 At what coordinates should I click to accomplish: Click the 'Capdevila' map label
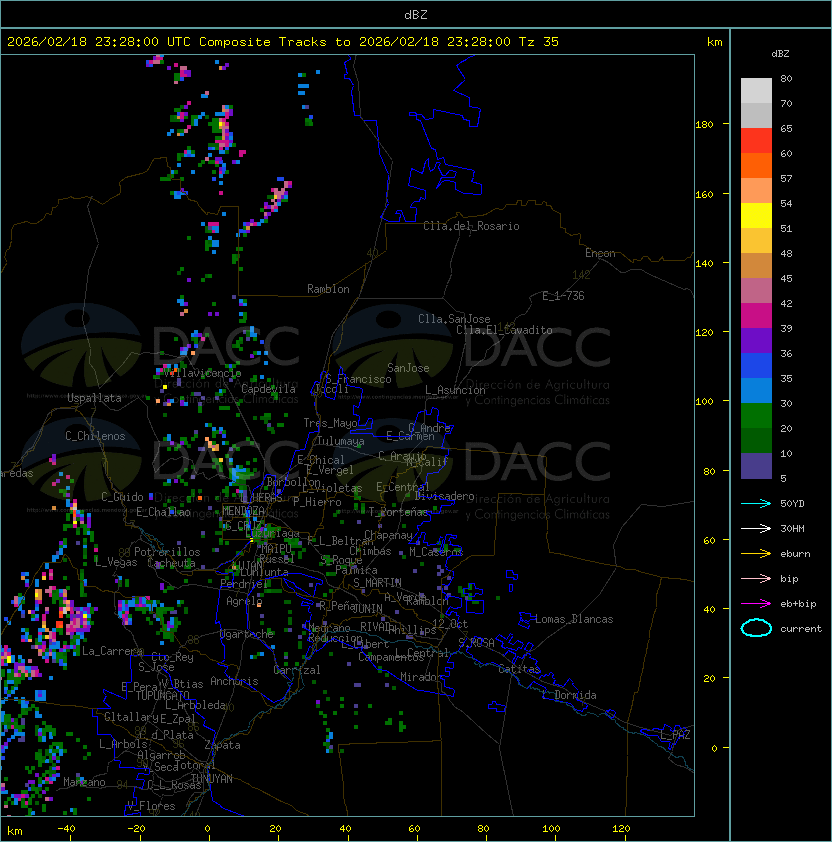click(268, 389)
